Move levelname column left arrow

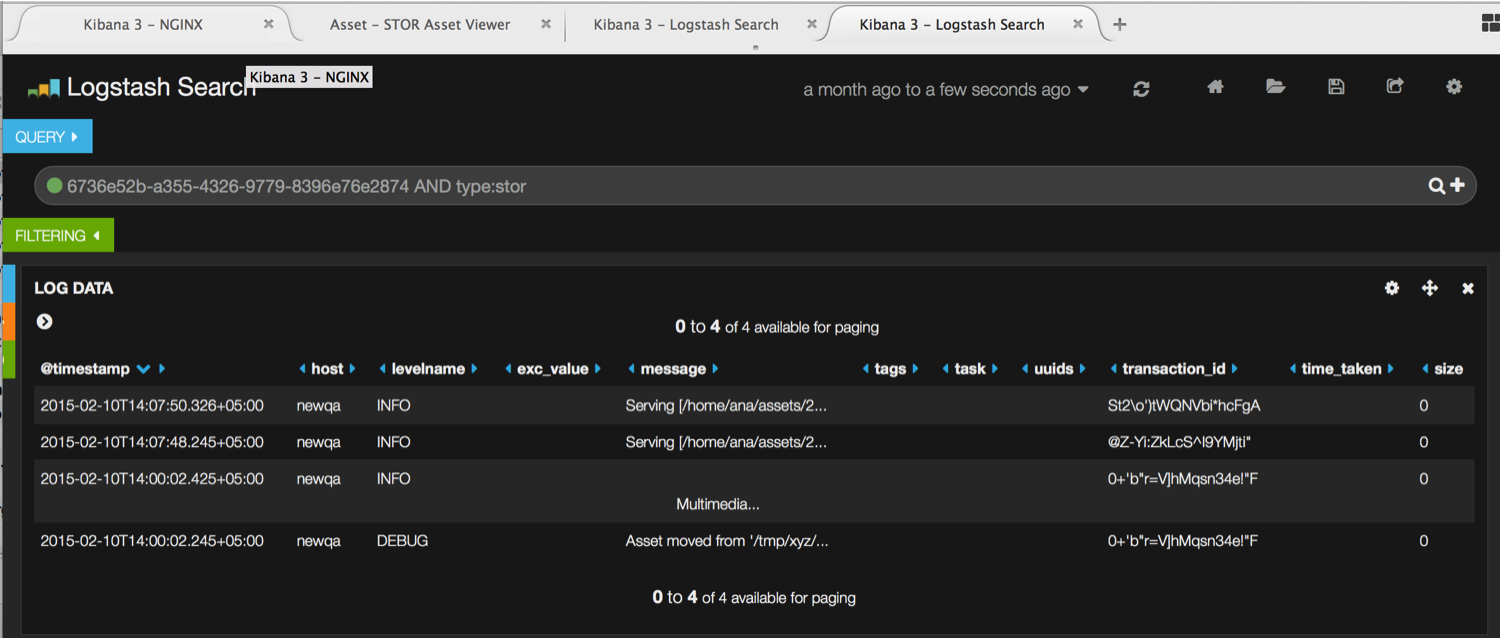(x=383, y=369)
